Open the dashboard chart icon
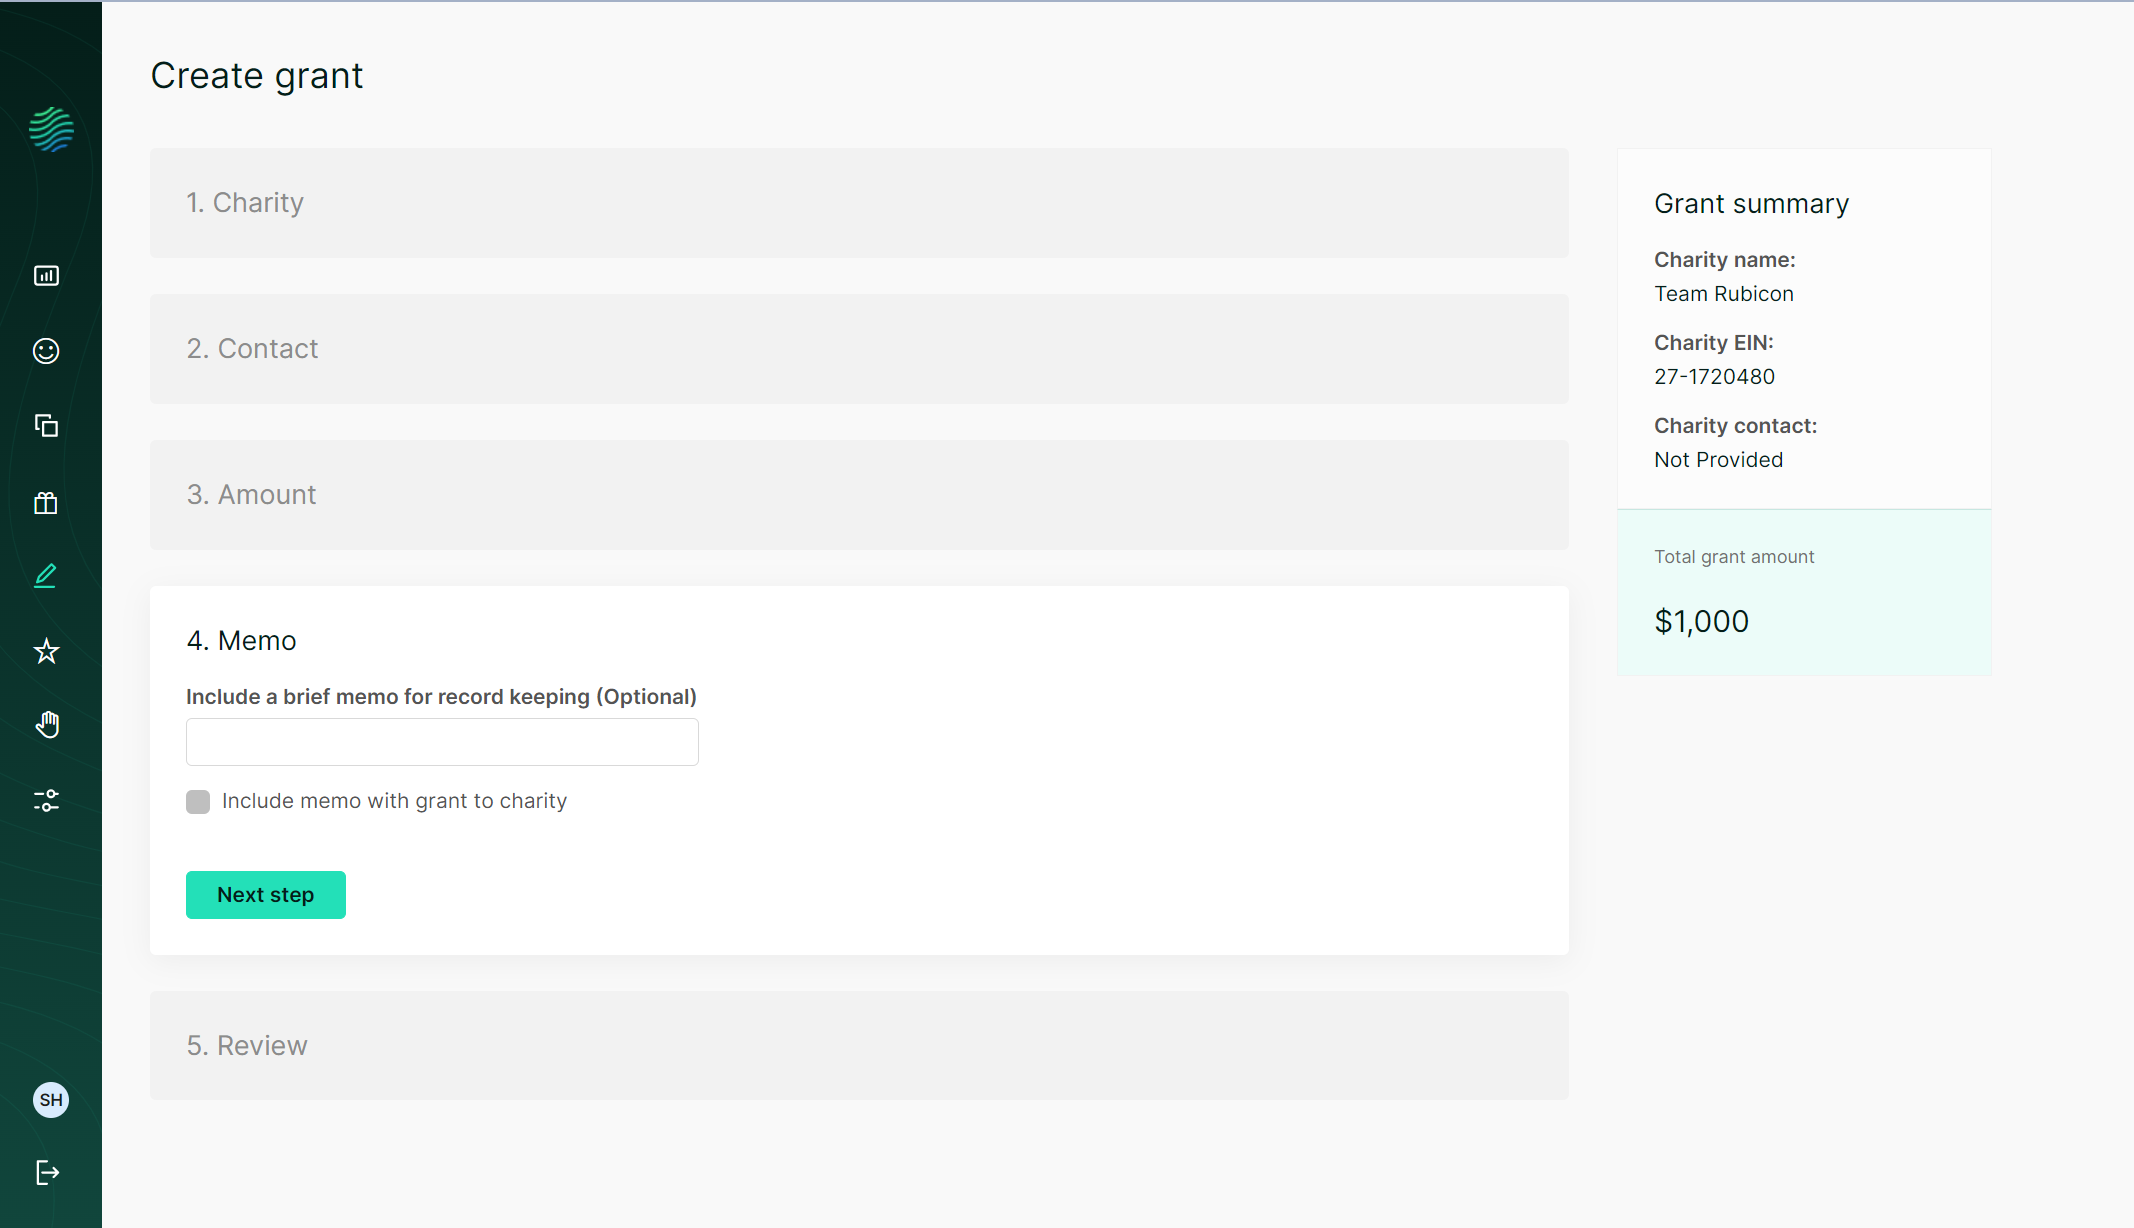 [47, 276]
